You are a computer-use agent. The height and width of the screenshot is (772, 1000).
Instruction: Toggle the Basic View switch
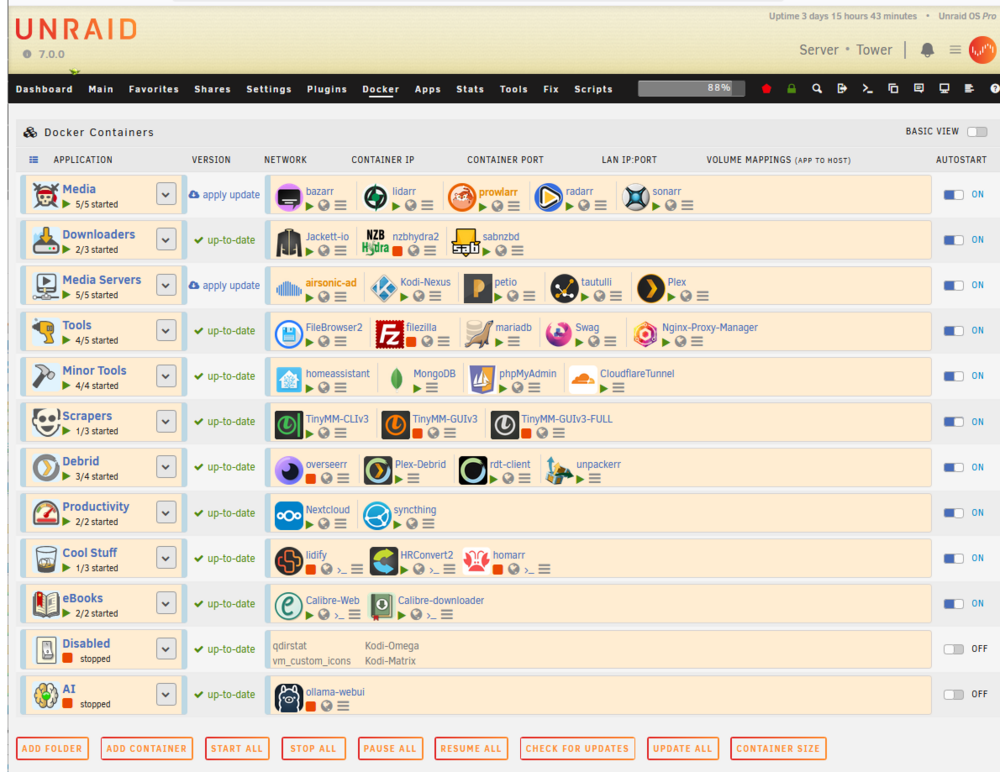[x=977, y=131]
